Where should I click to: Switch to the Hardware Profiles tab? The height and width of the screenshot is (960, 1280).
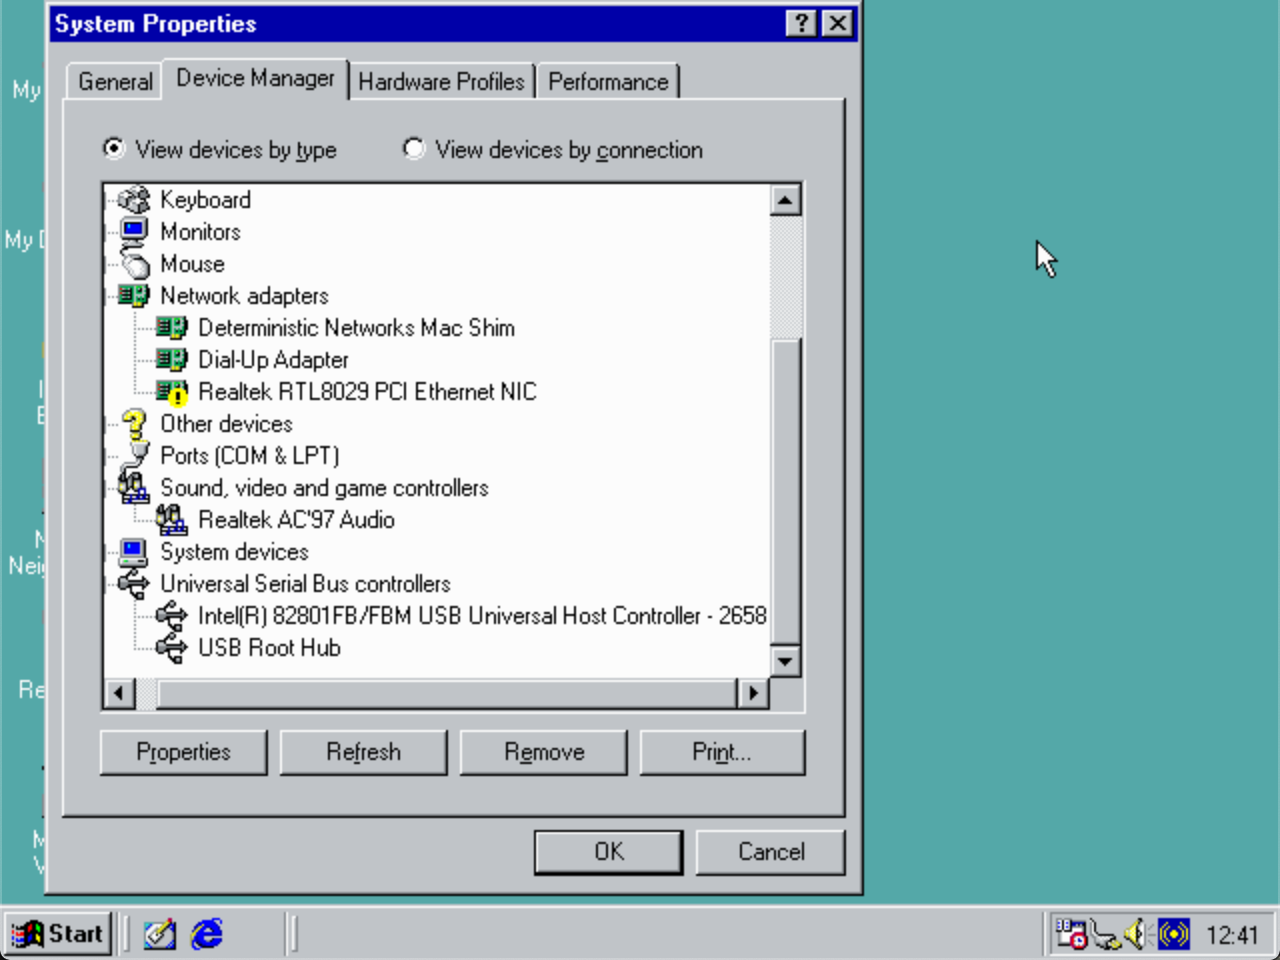click(x=441, y=82)
